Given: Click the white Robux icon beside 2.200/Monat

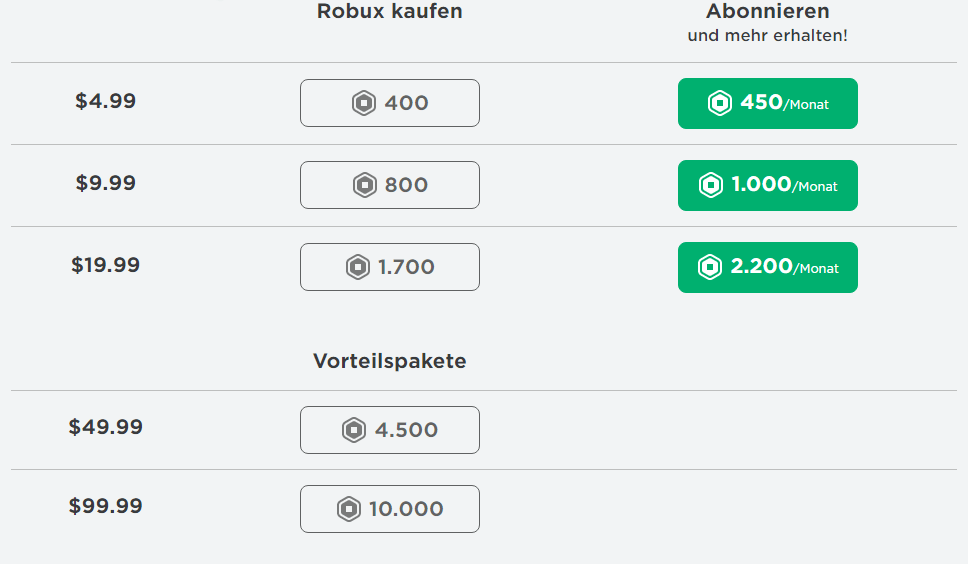Looking at the screenshot, I should click(x=710, y=267).
